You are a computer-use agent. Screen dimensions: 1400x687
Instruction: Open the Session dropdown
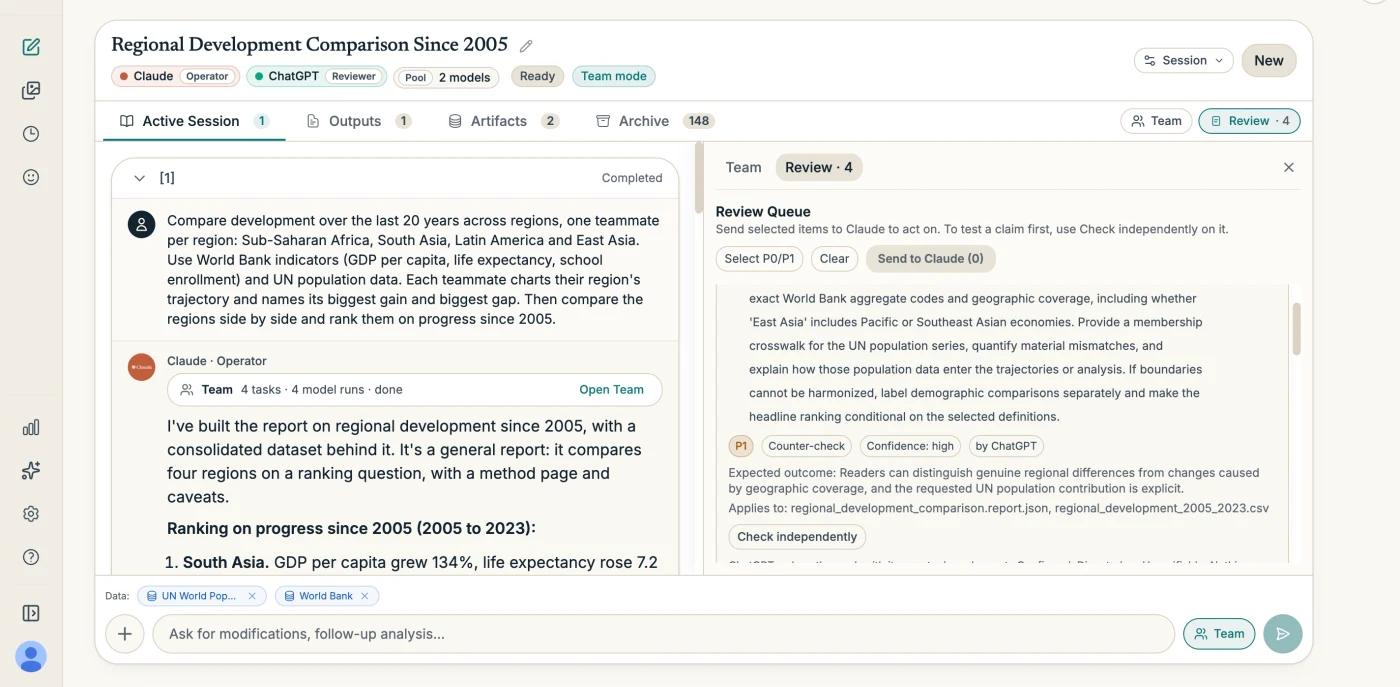pyautogui.click(x=1184, y=61)
